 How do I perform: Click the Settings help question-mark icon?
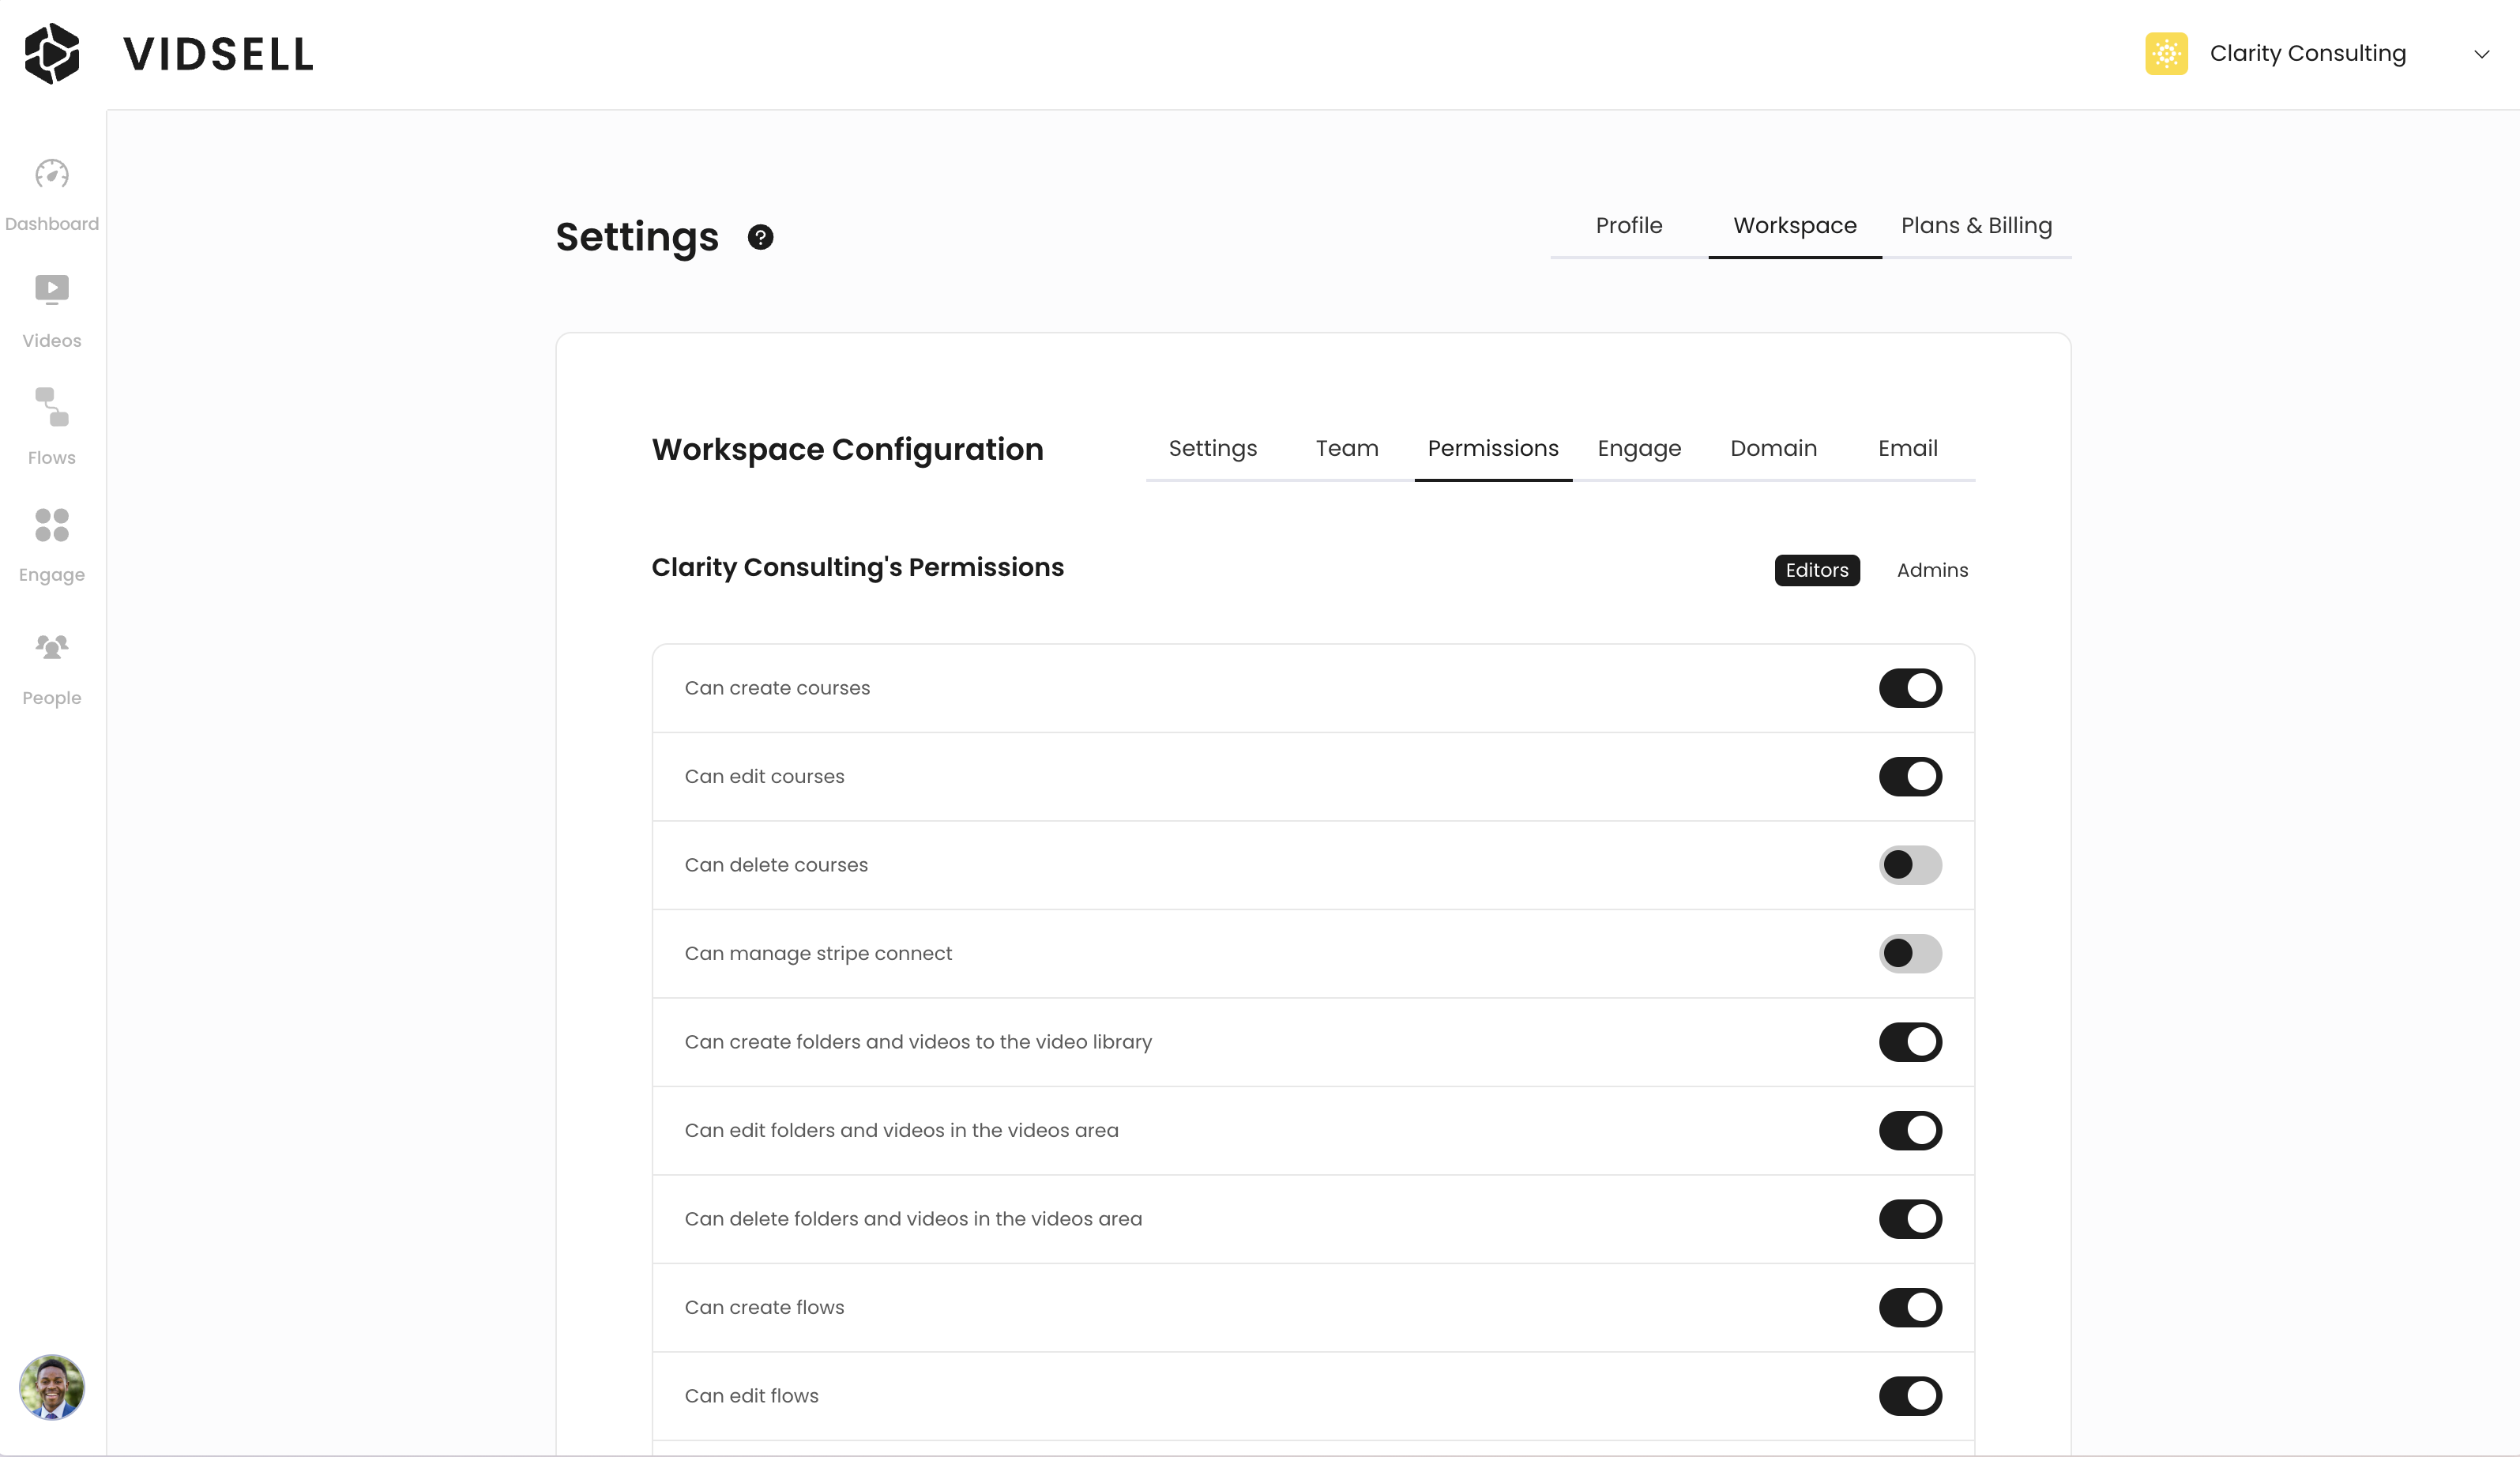pos(760,237)
